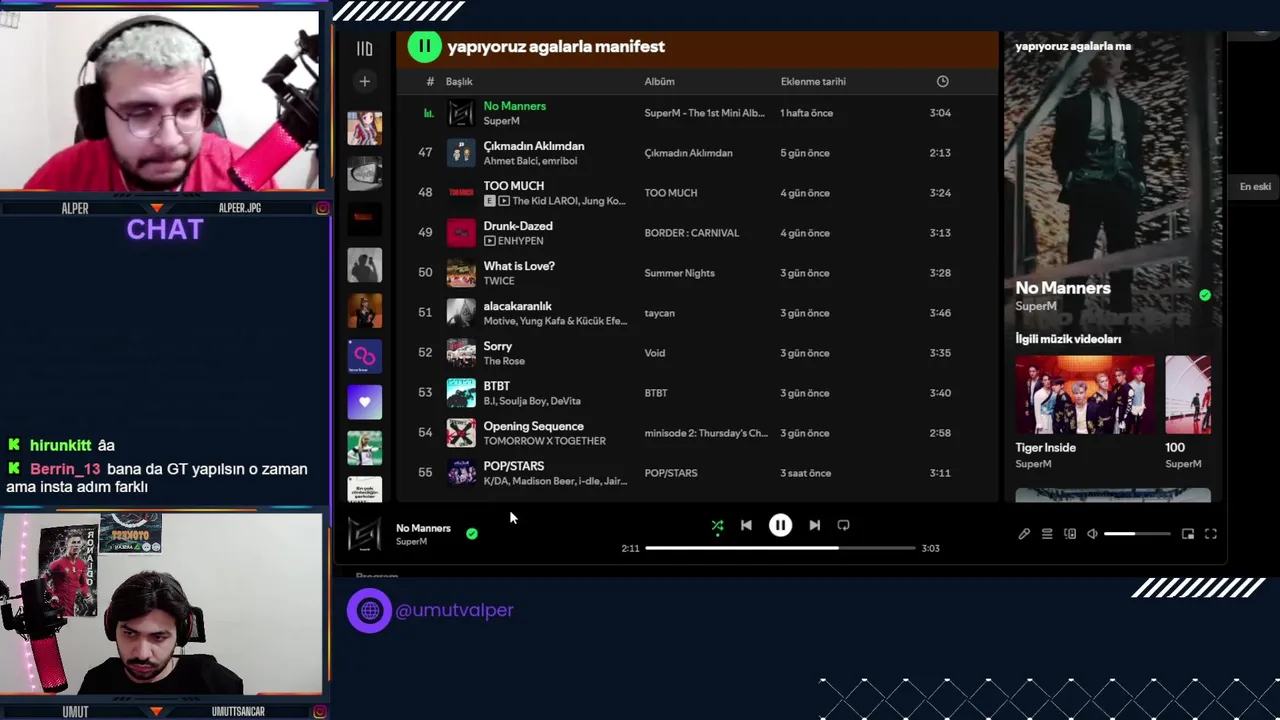Screen dimensions: 1280x720
Task: Click the İlgili müzik videoları heading
Action: [1068, 339]
